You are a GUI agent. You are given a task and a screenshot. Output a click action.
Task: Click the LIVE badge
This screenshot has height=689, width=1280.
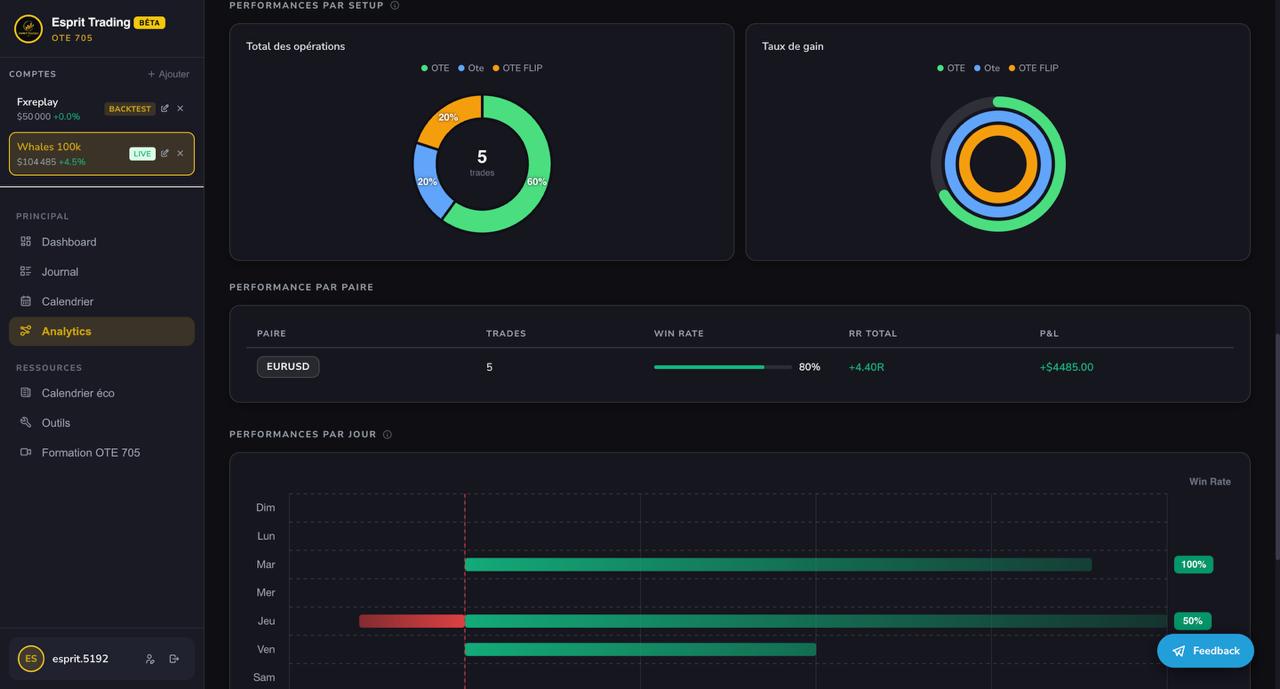[x=142, y=154]
